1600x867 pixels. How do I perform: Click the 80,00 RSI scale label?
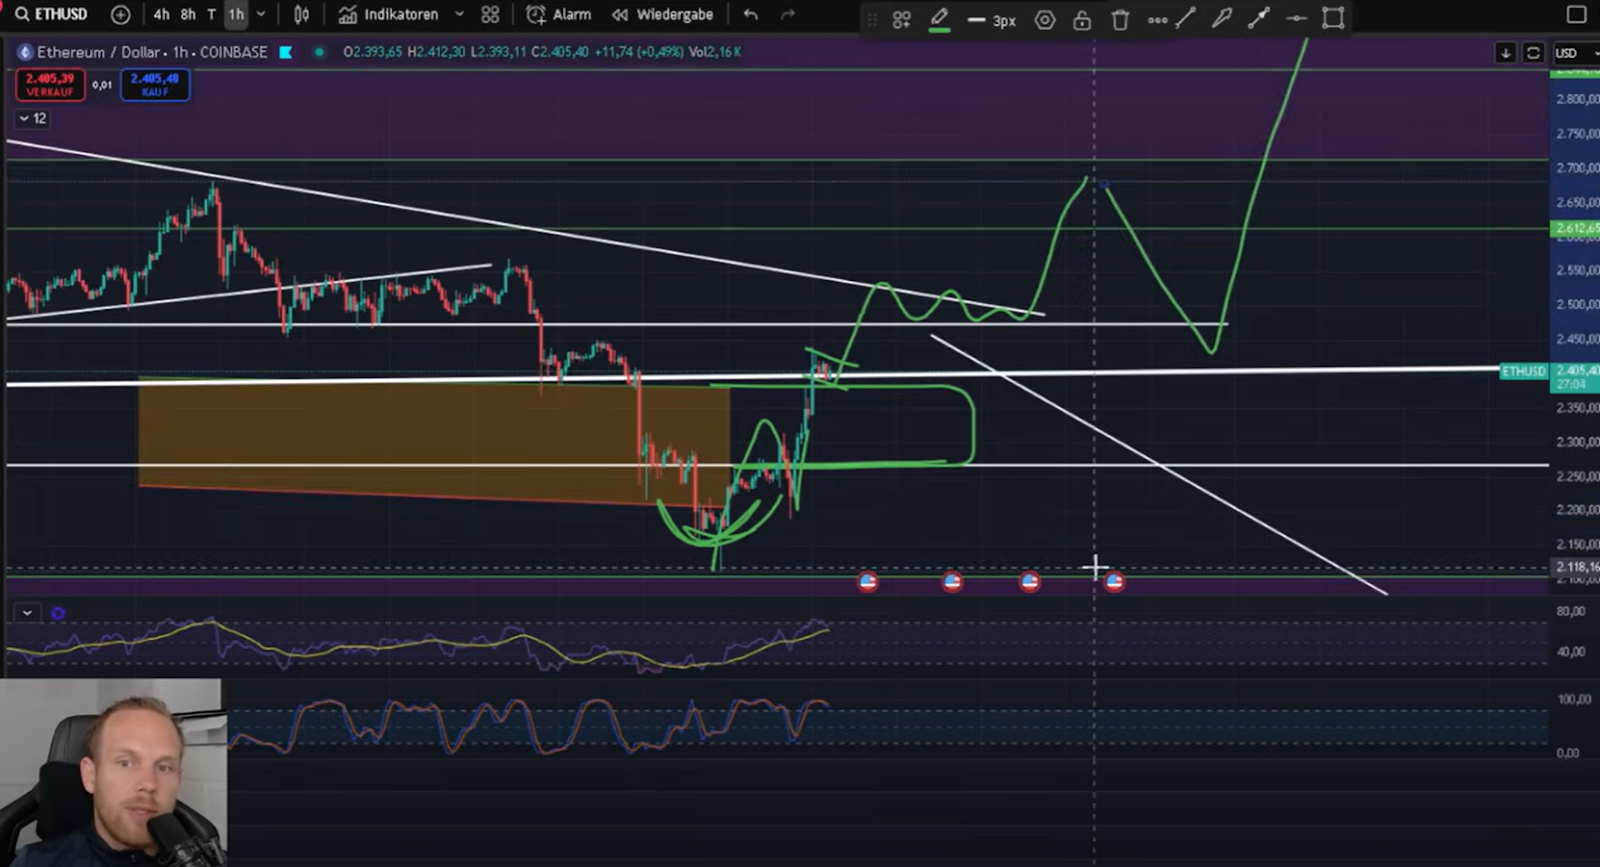tap(1571, 611)
